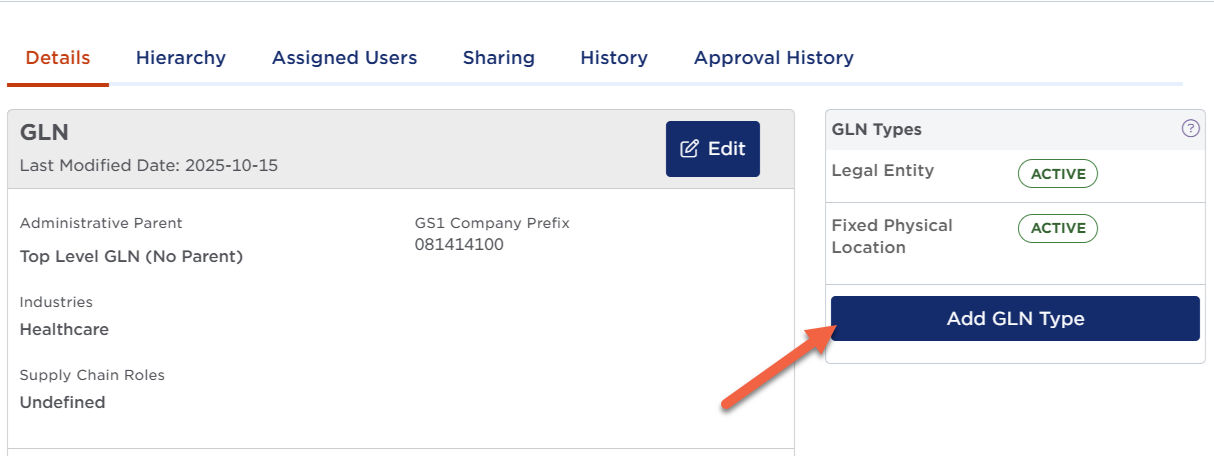The height and width of the screenshot is (456, 1214).
Task: Click the Top Level GLN (No Parent) value
Action: (131, 257)
